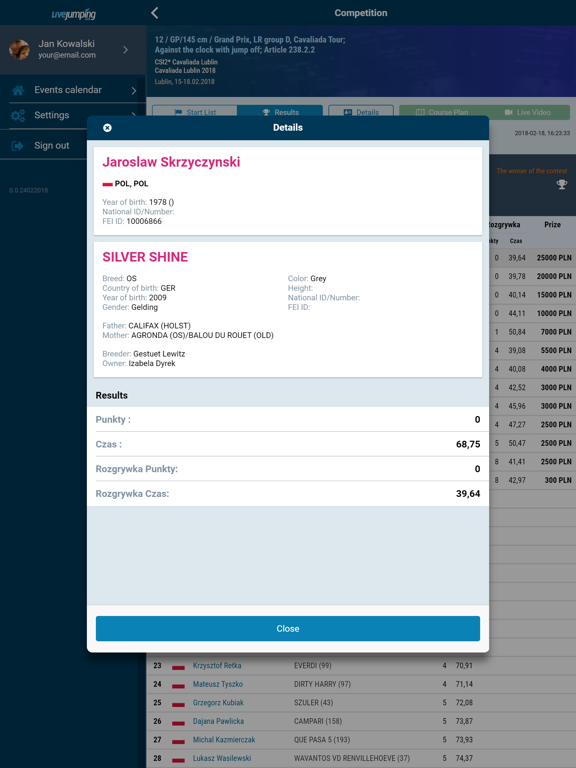Viewport: 576px width, 768px height.
Task: Click the home icon beside Events calendar
Action: (18, 90)
